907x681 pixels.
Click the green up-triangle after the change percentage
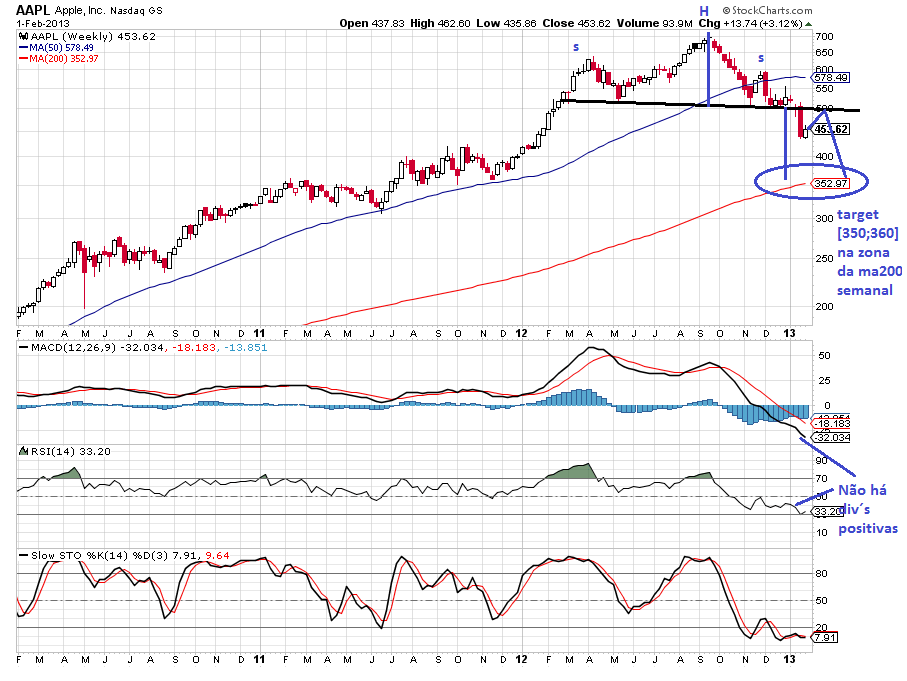(808, 24)
